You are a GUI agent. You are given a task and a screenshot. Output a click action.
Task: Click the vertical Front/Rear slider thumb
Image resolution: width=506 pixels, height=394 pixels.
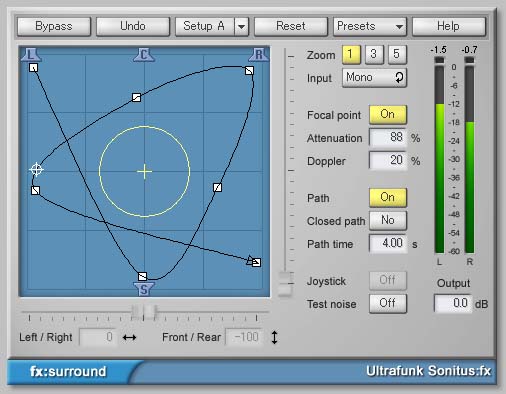click(285, 284)
